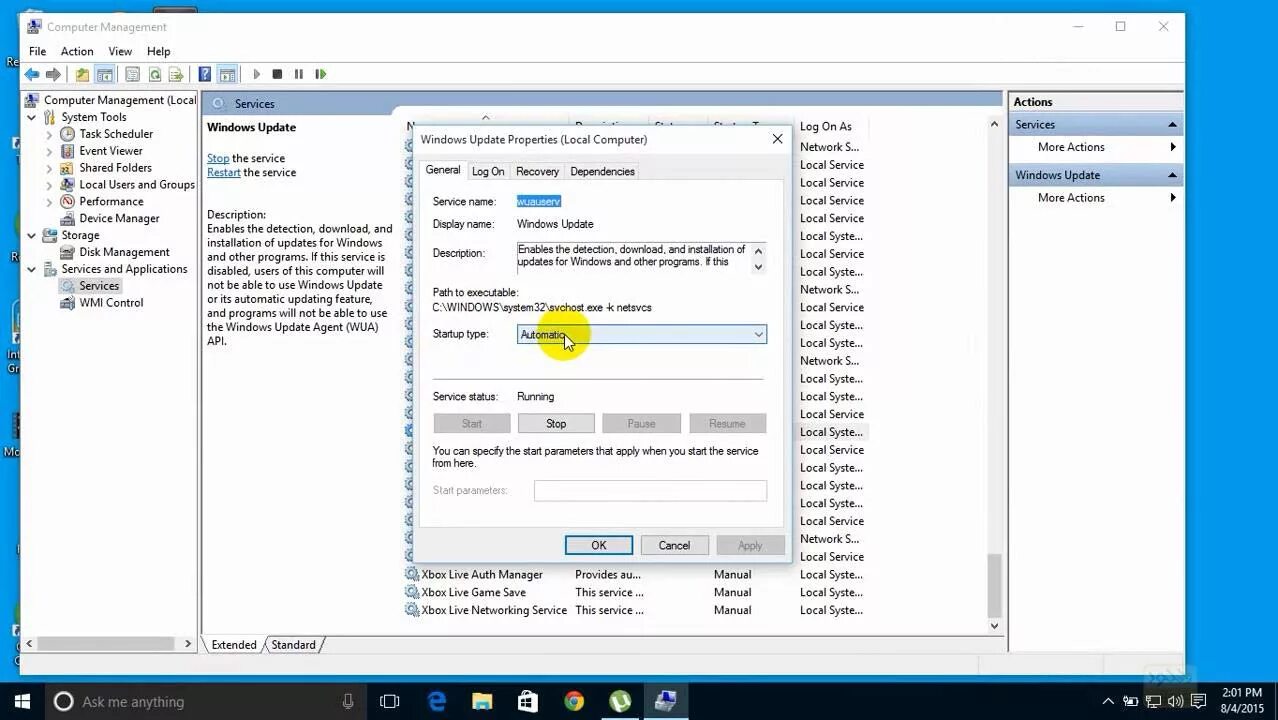1278x720 pixels.
Task: Show hidden tray icons with the chevron
Action: tap(1108, 701)
